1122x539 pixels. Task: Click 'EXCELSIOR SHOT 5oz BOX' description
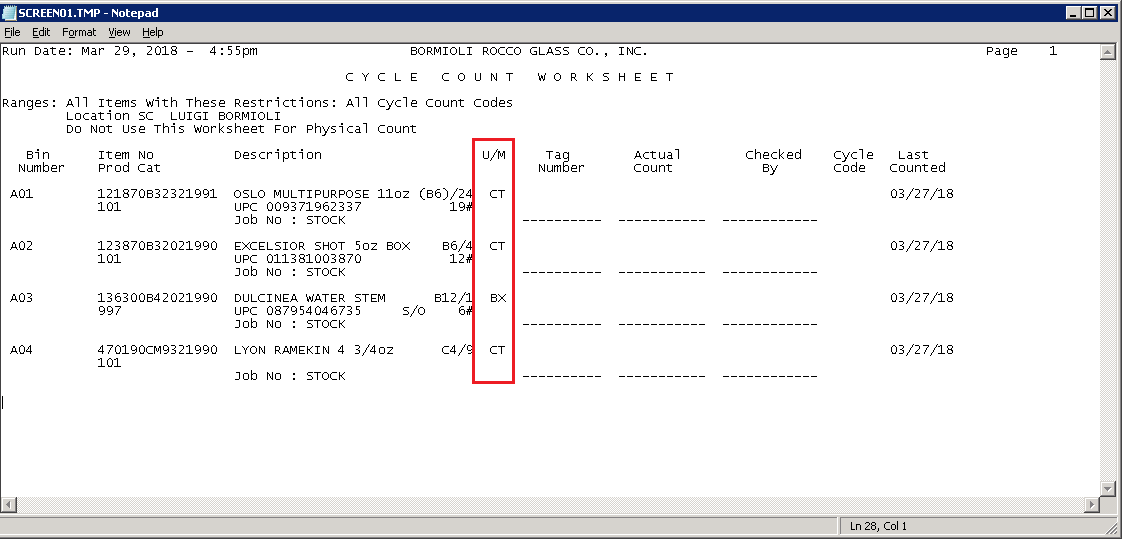point(322,246)
